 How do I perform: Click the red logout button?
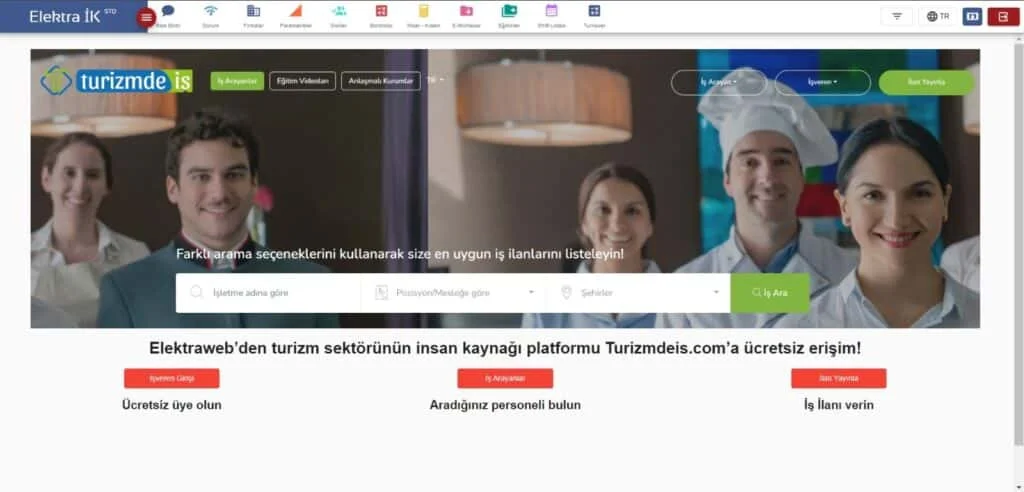coord(1003,16)
